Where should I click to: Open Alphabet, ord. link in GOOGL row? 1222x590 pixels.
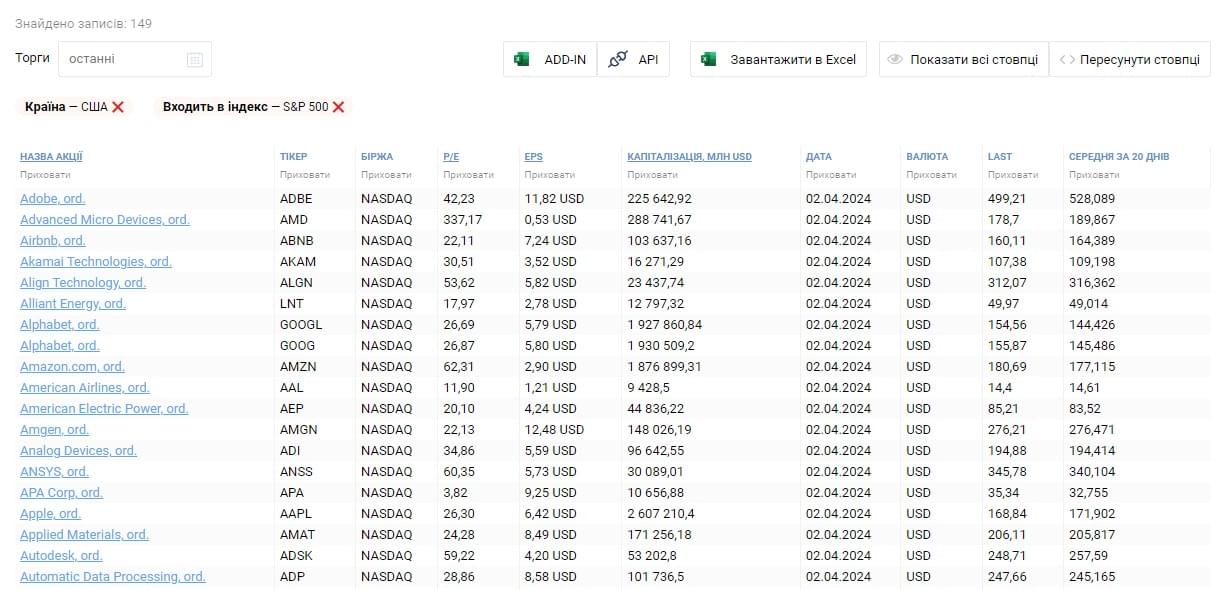59,324
